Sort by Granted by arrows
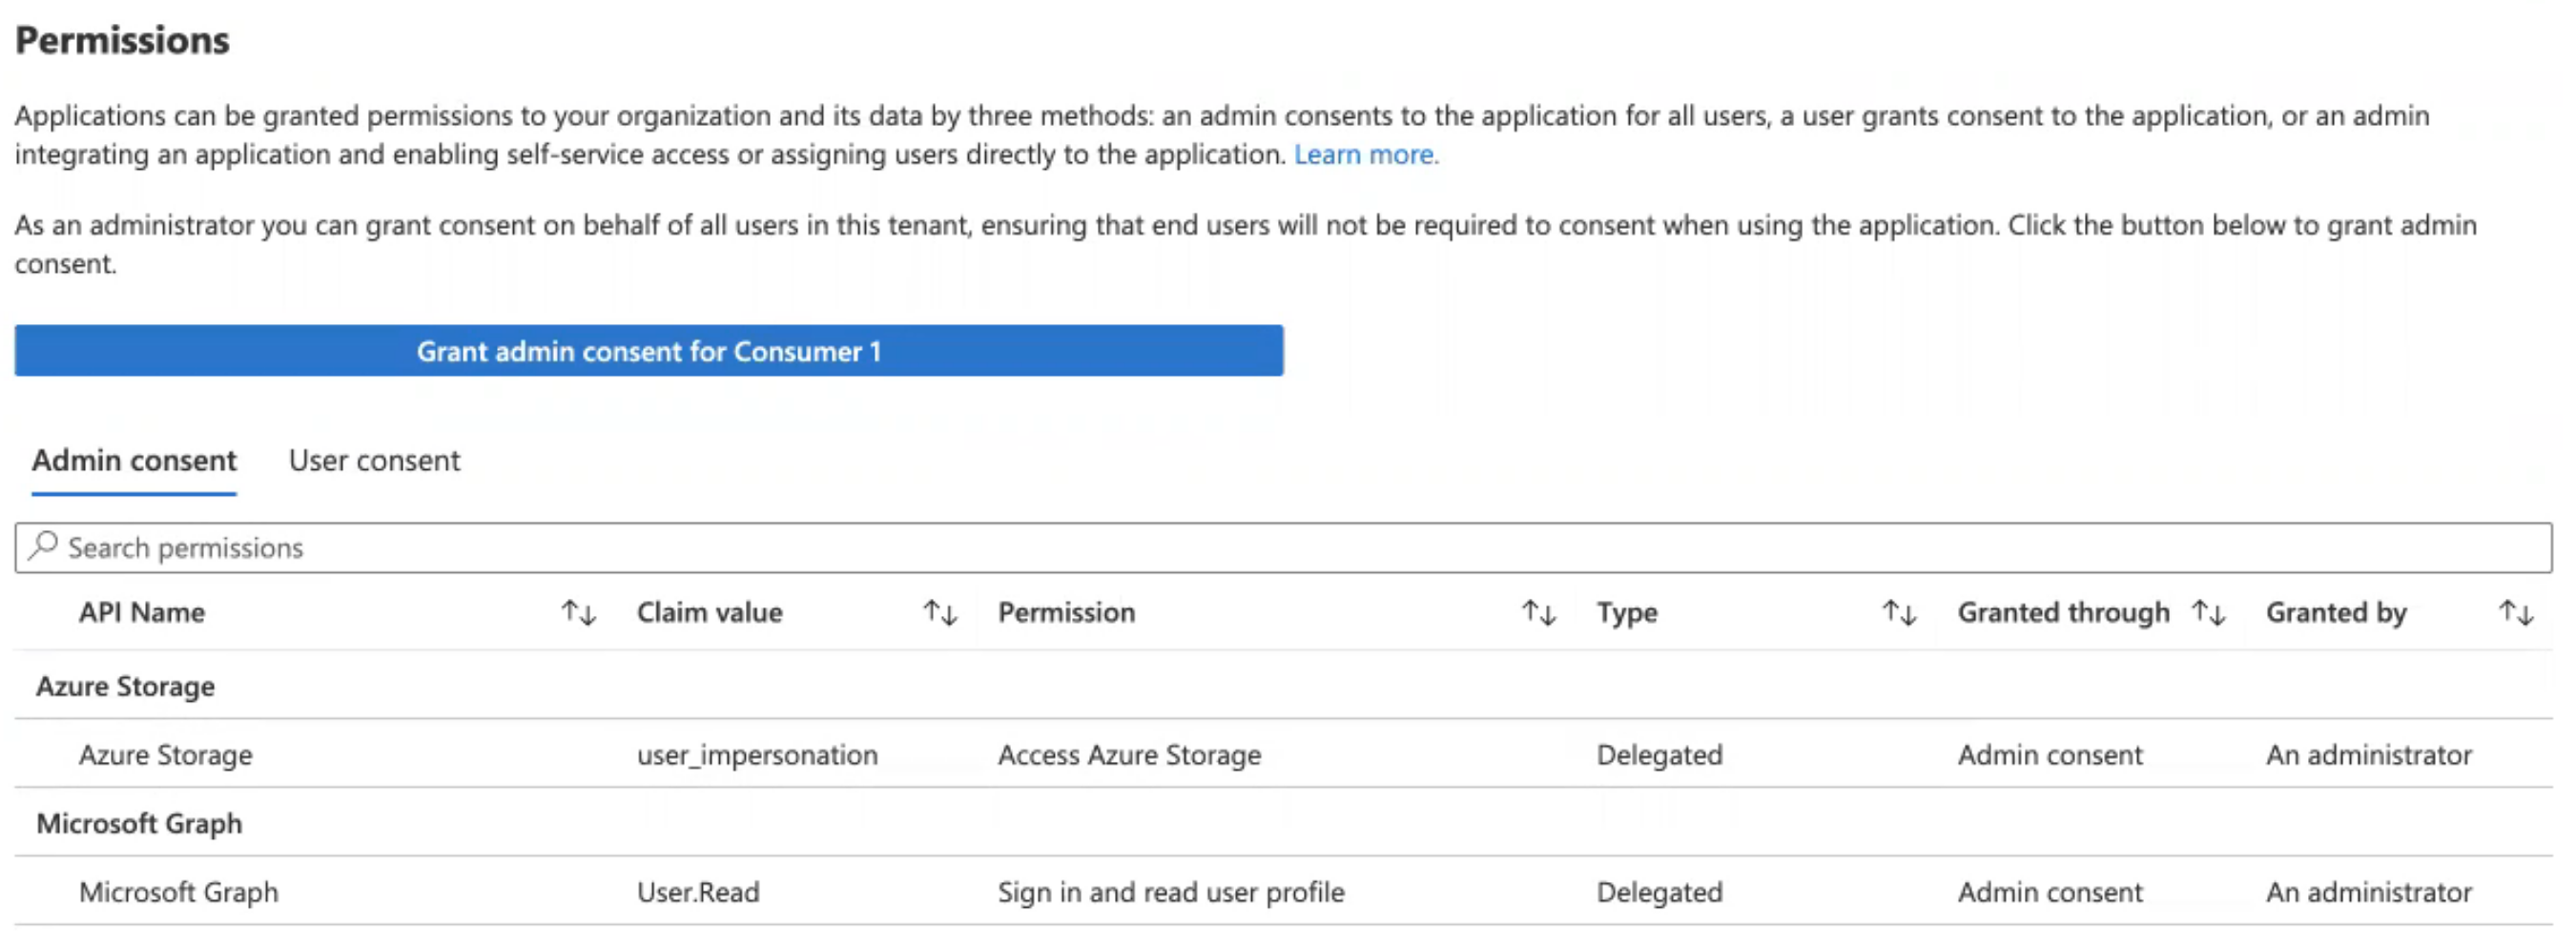Viewport: 2576px width, 945px height. pos(2515,613)
